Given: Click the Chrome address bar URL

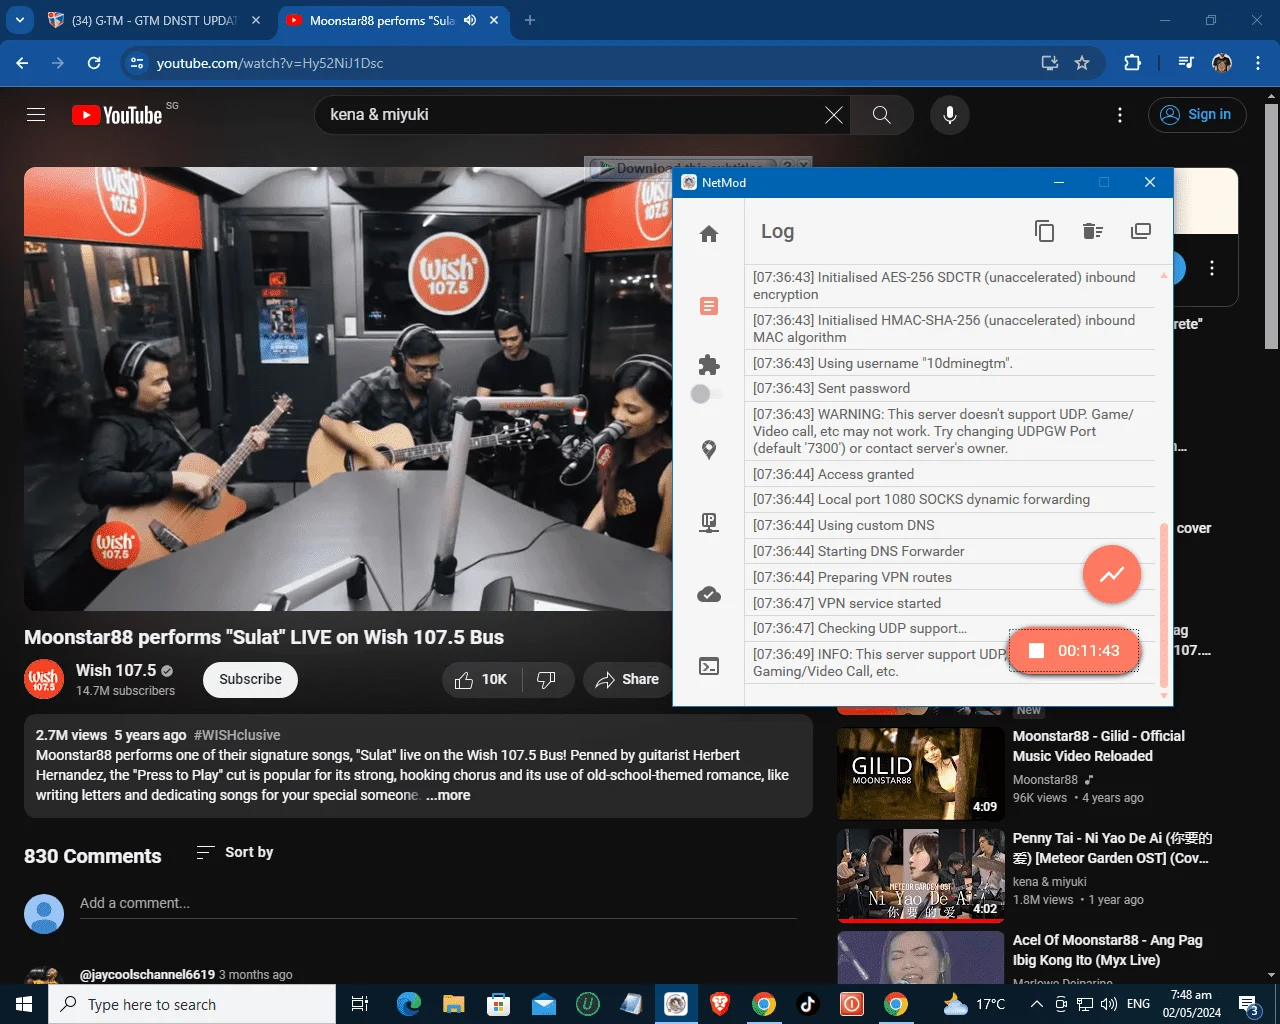Looking at the screenshot, I should point(270,63).
